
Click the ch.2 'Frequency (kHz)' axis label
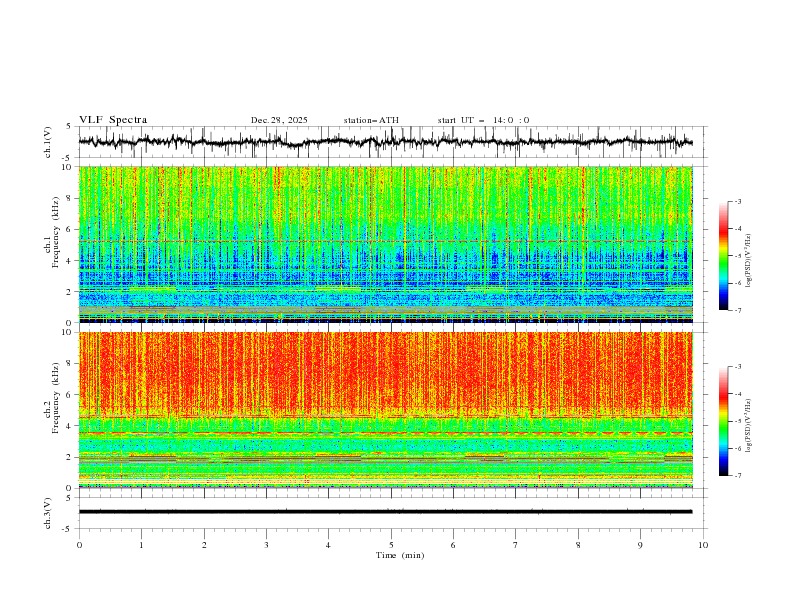click(56, 398)
